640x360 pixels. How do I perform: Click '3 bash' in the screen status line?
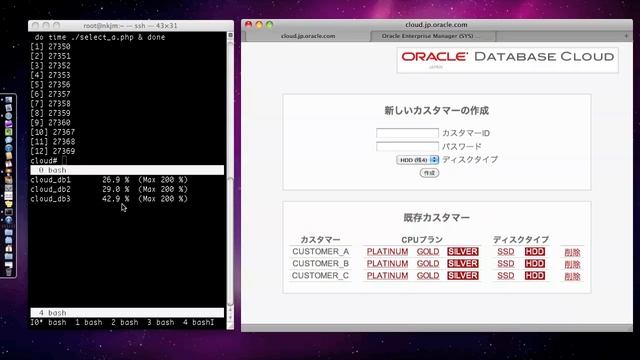(x=160, y=322)
